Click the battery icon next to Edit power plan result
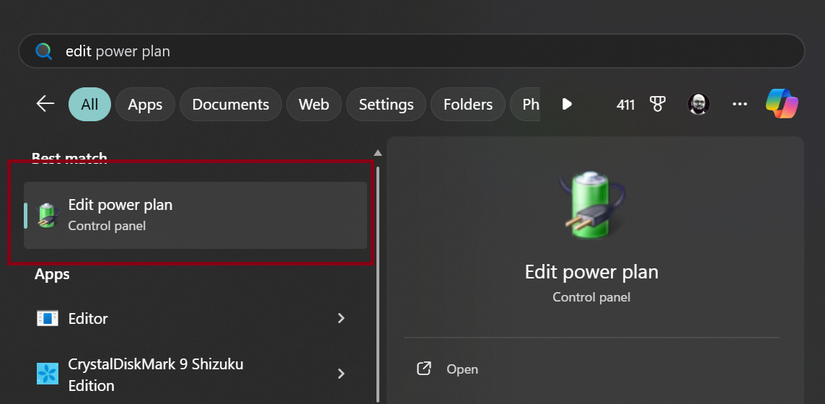This screenshot has width=825, height=404. click(x=47, y=215)
